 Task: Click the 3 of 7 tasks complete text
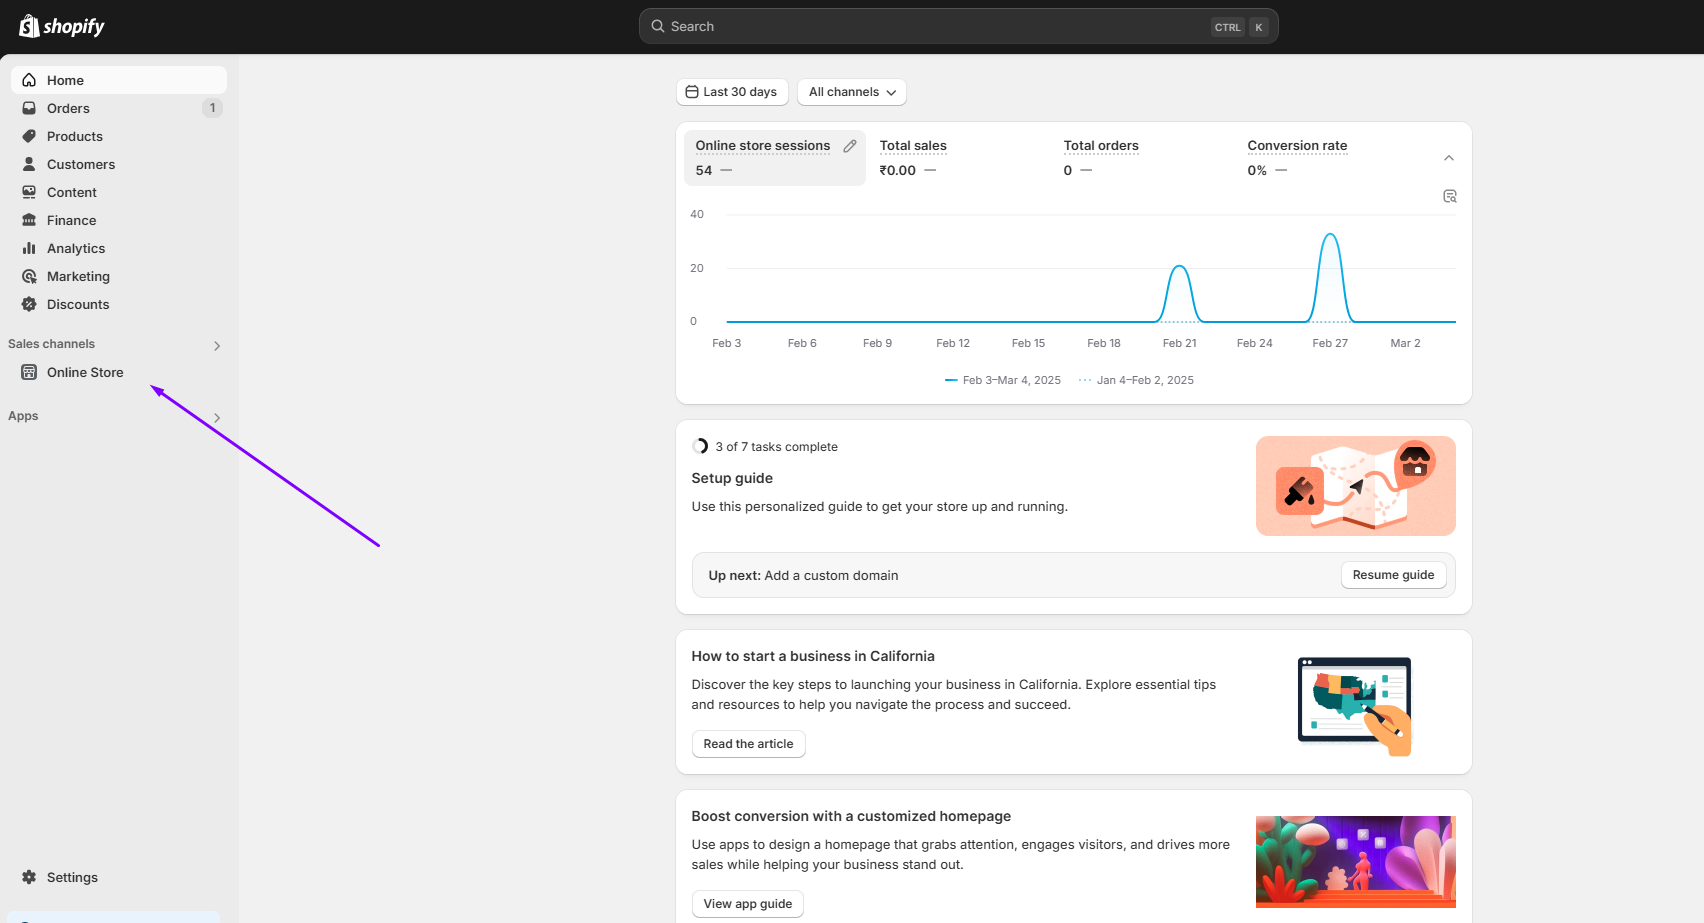(x=777, y=447)
